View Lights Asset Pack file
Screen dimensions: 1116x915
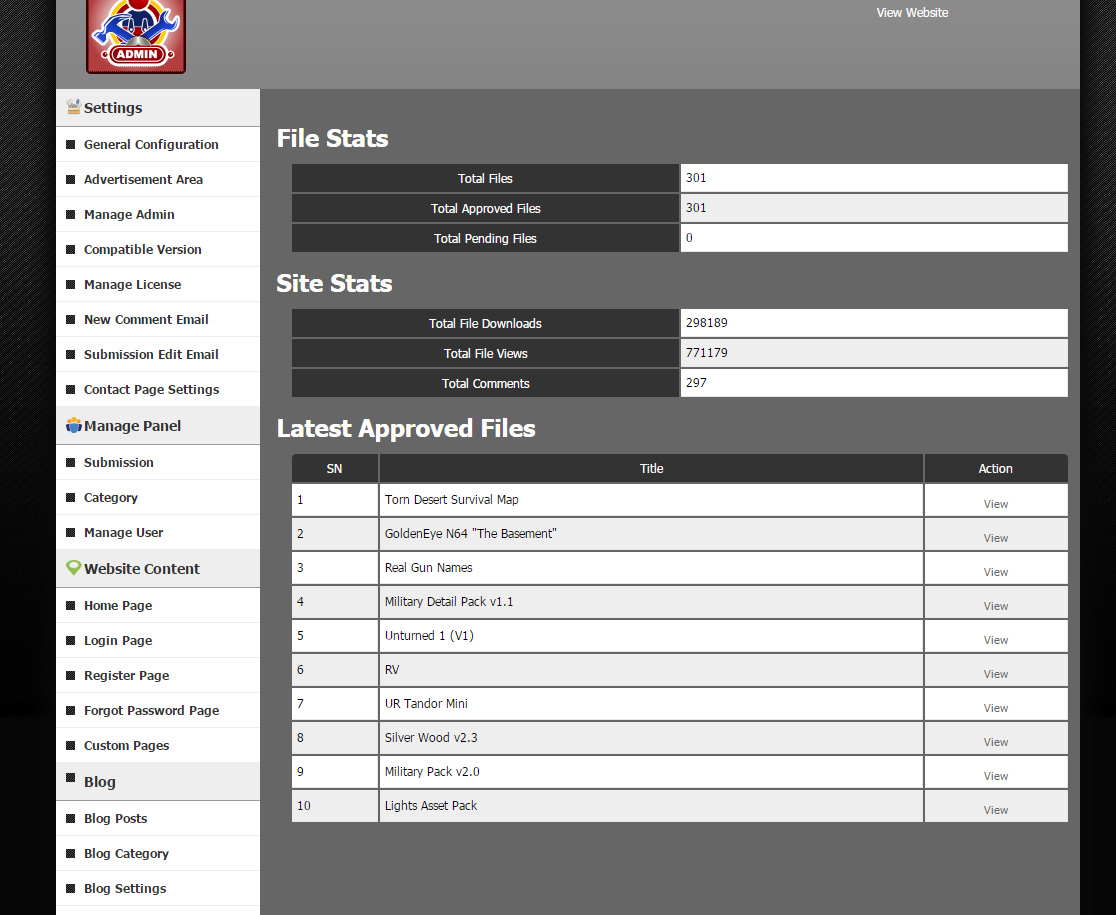point(995,810)
